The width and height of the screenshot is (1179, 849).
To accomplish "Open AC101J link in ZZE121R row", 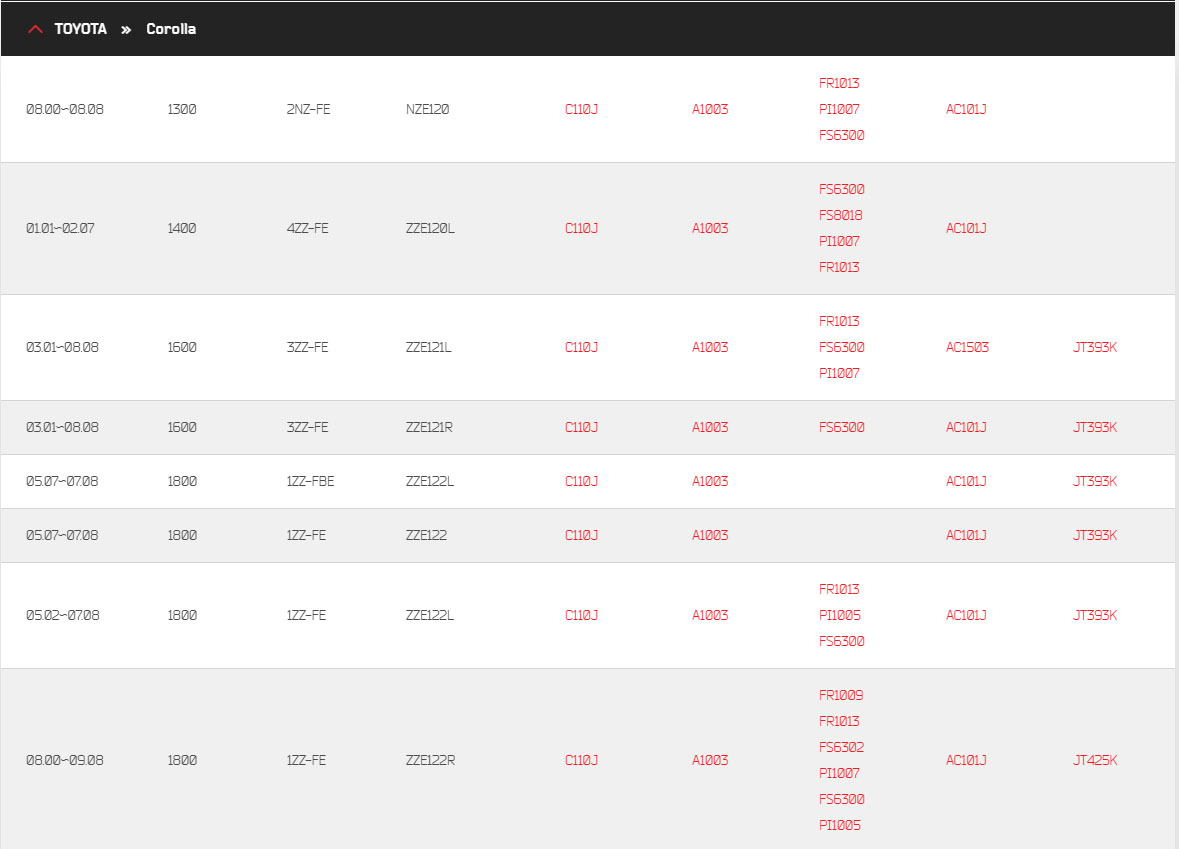I will pyautogui.click(x=966, y=428).
